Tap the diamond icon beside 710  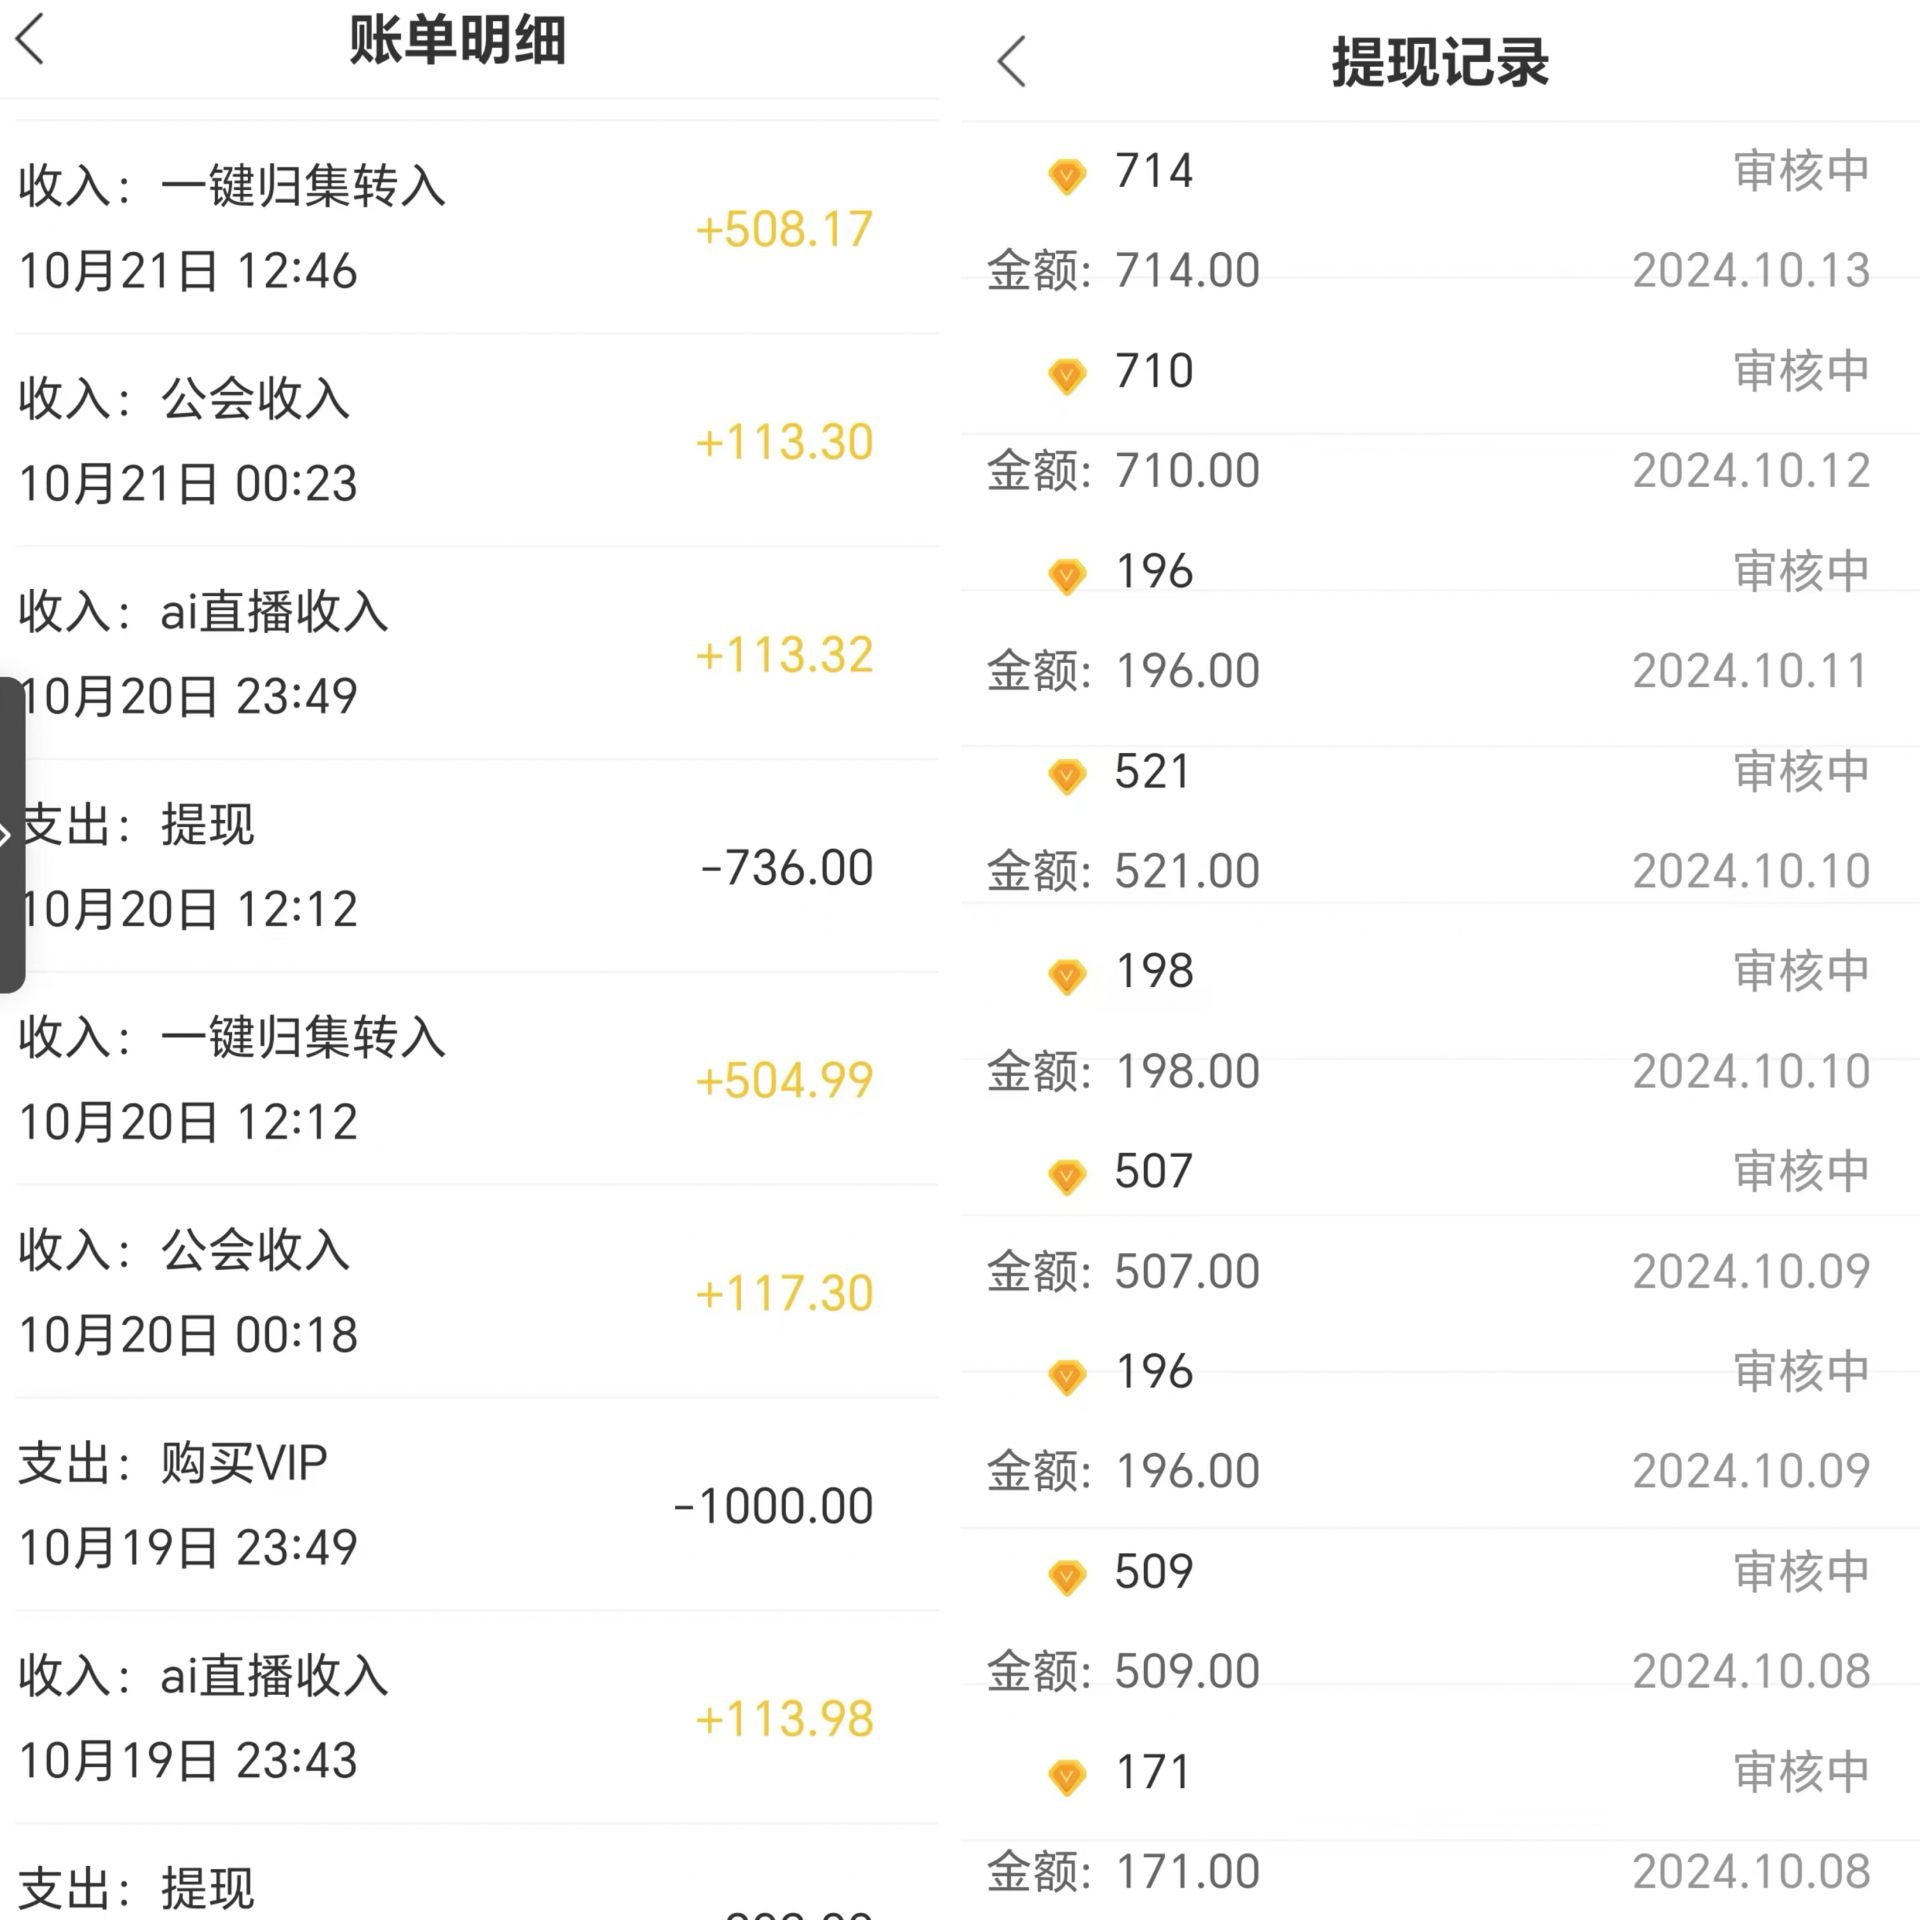point(1067,377)
